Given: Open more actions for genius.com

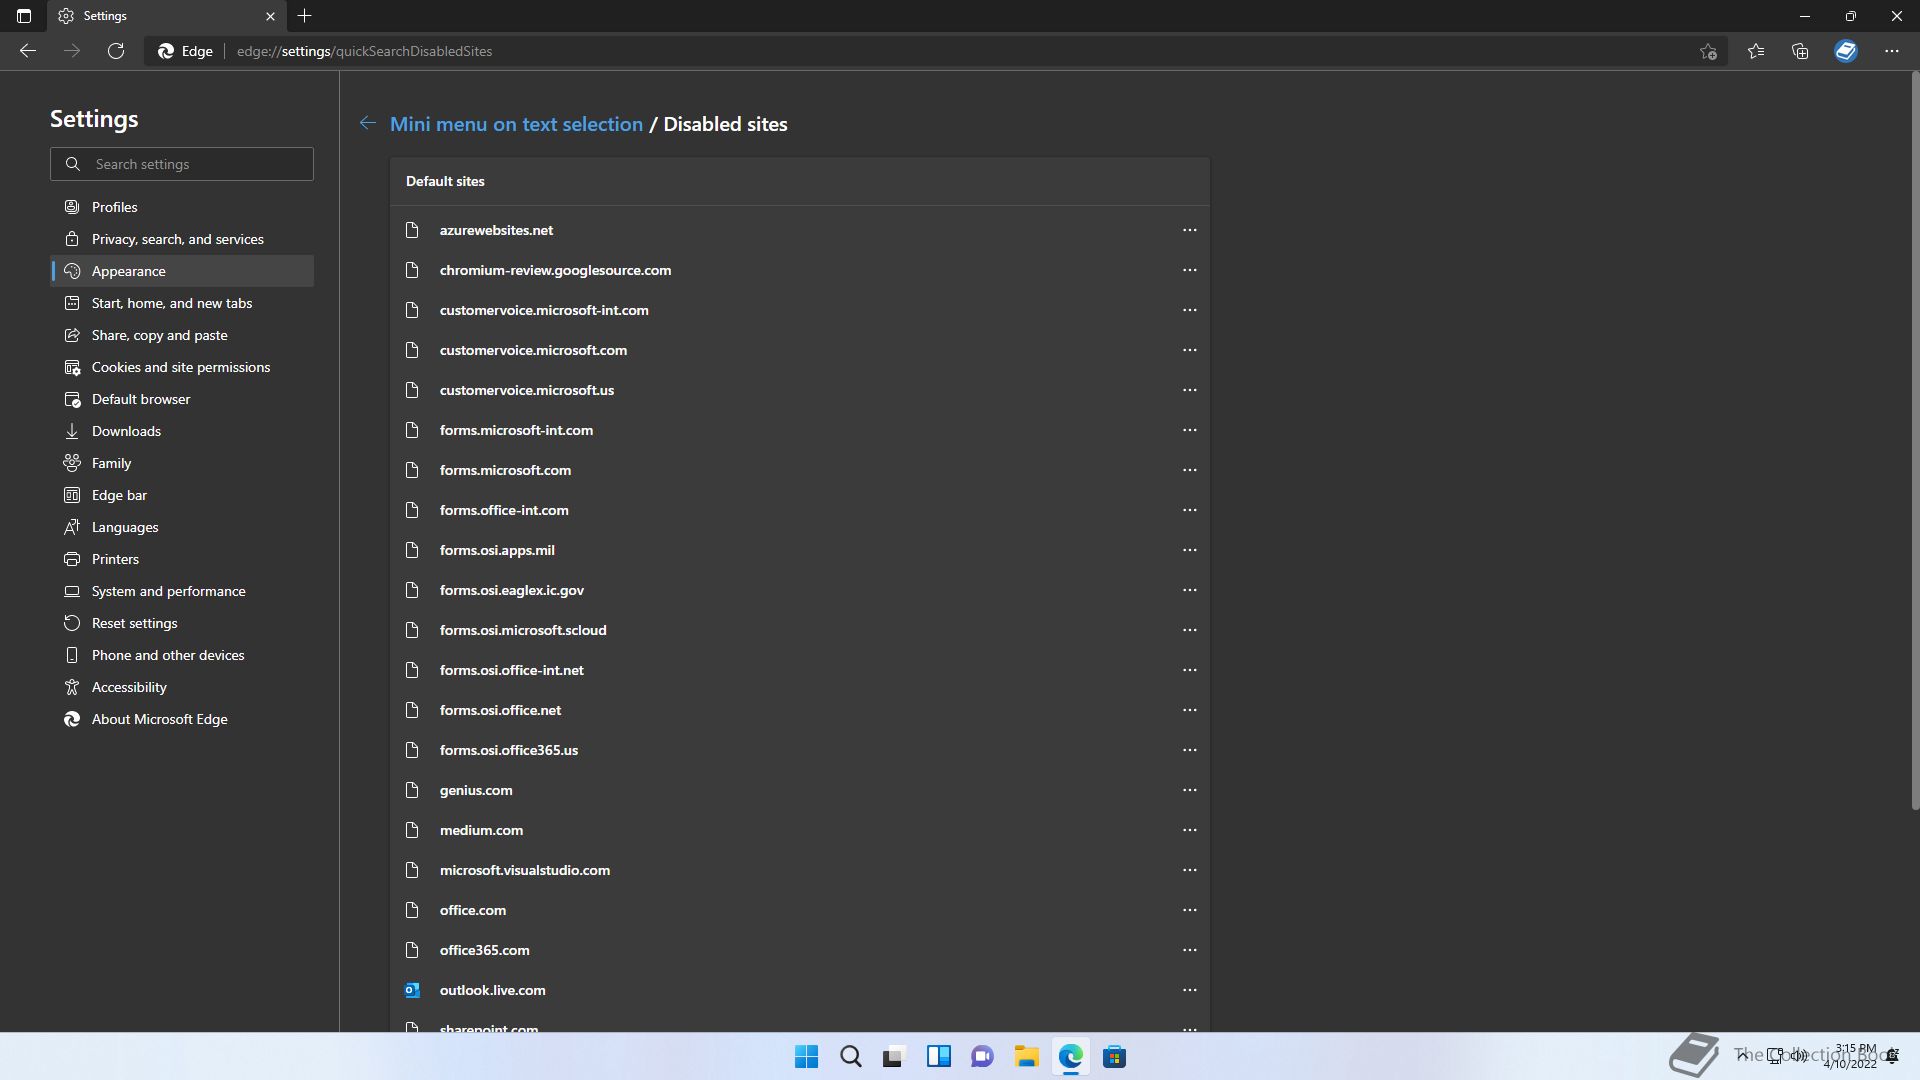Looking at the screenshot, I should [x=1189, y=790].
